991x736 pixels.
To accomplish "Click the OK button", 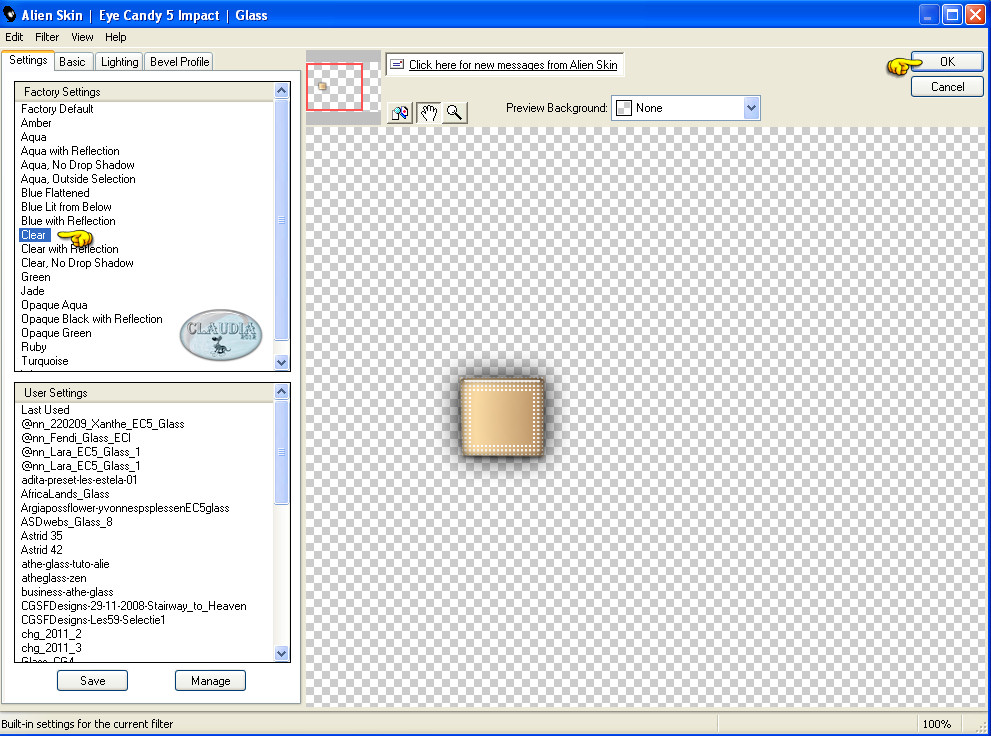I will (x=947, y=62).
